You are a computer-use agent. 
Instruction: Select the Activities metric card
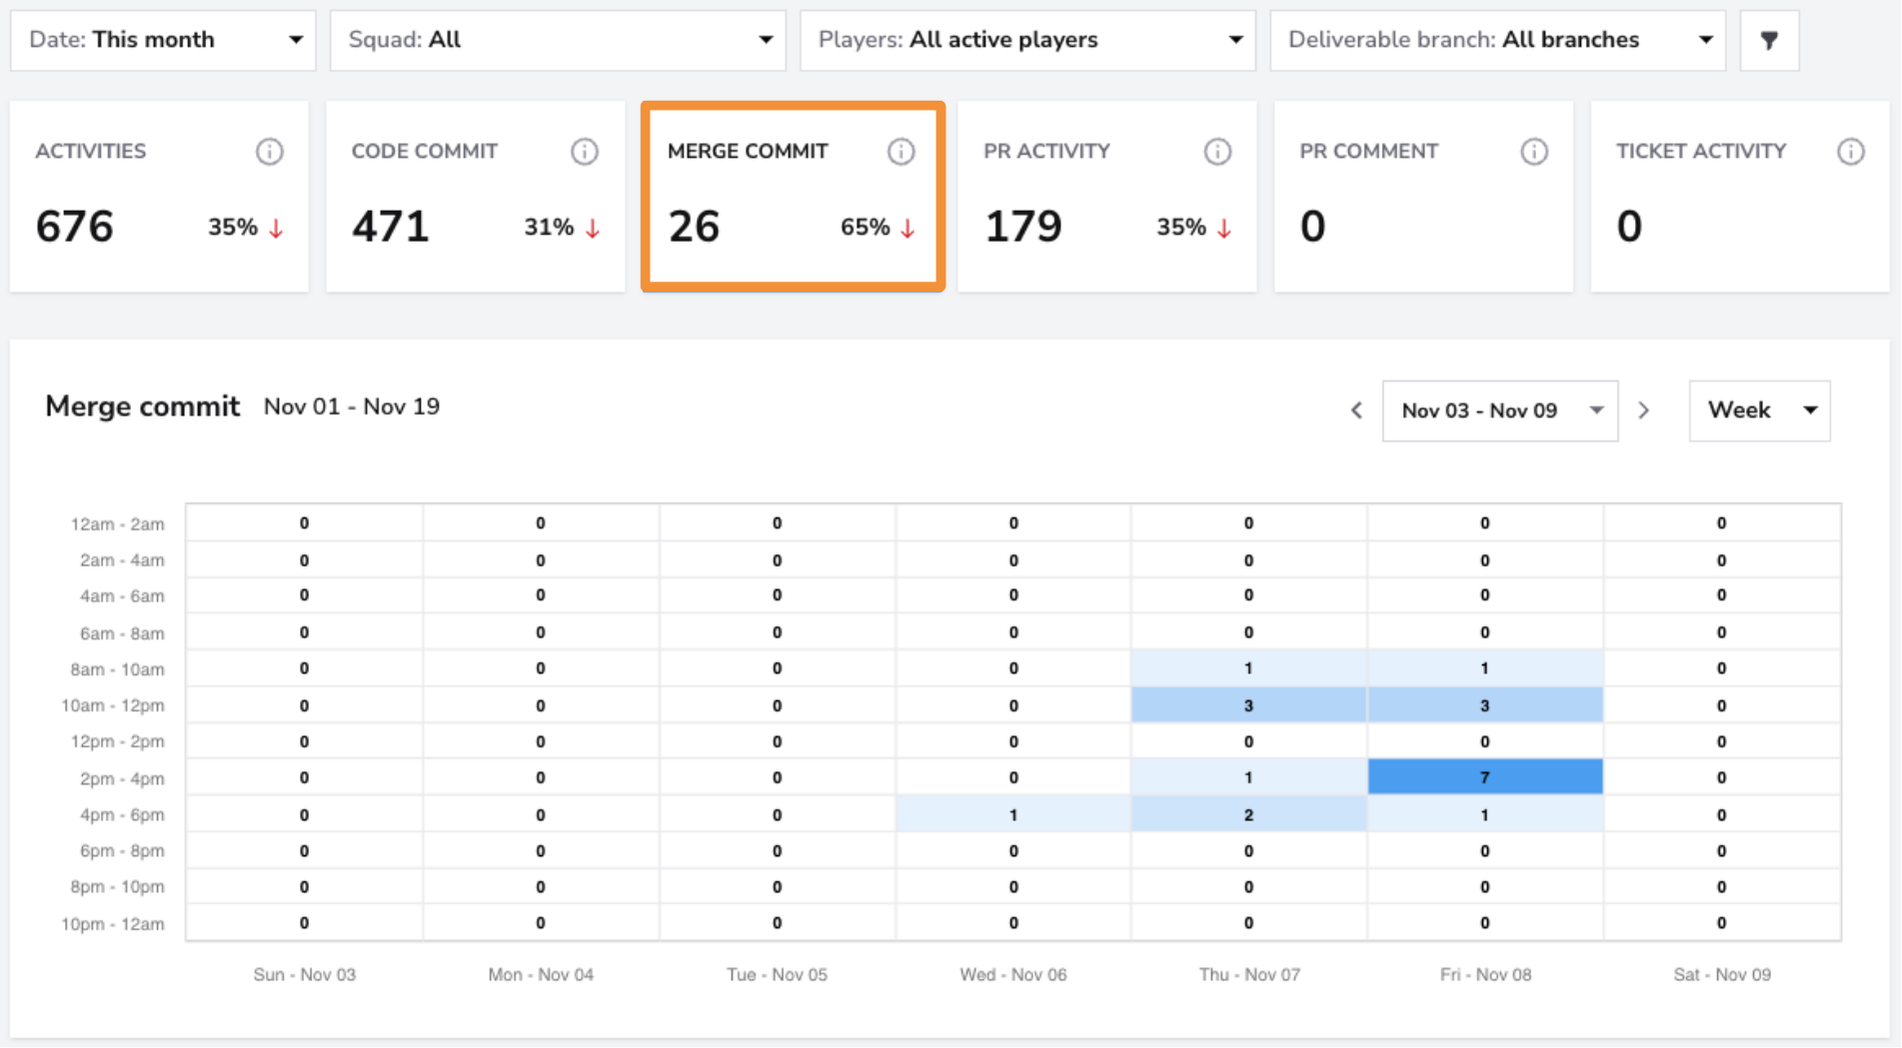(159, 196)
